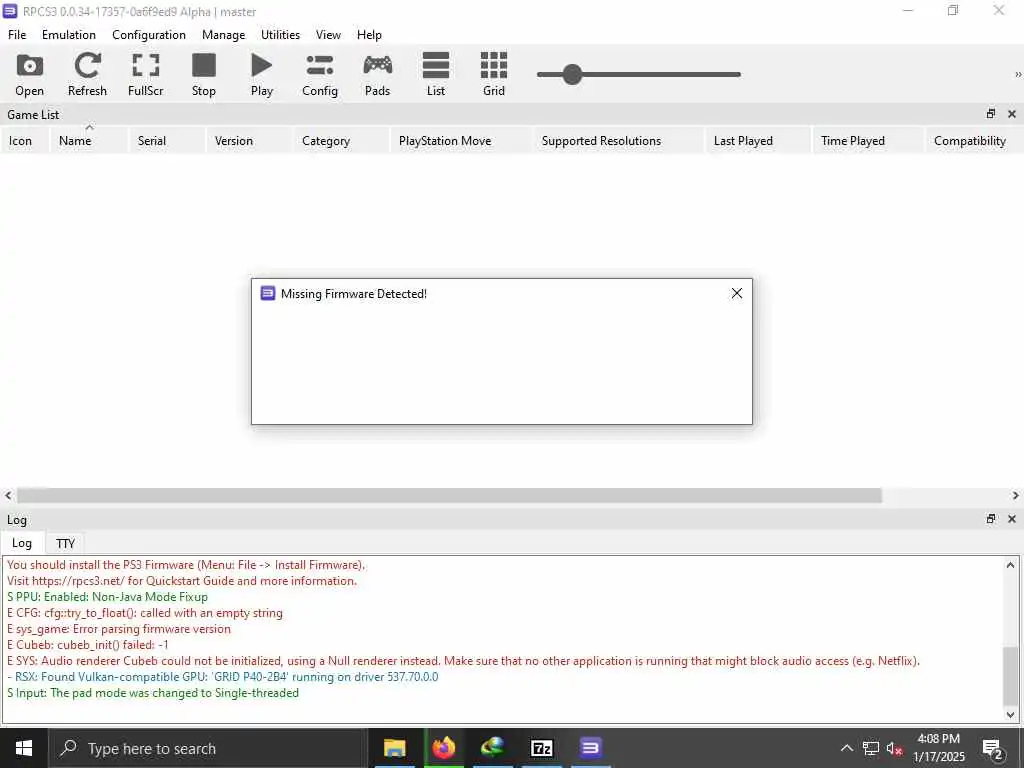This screenshot has height=768, width=1024.
Task: Click the Open toolbar icon
Action: 29,74
